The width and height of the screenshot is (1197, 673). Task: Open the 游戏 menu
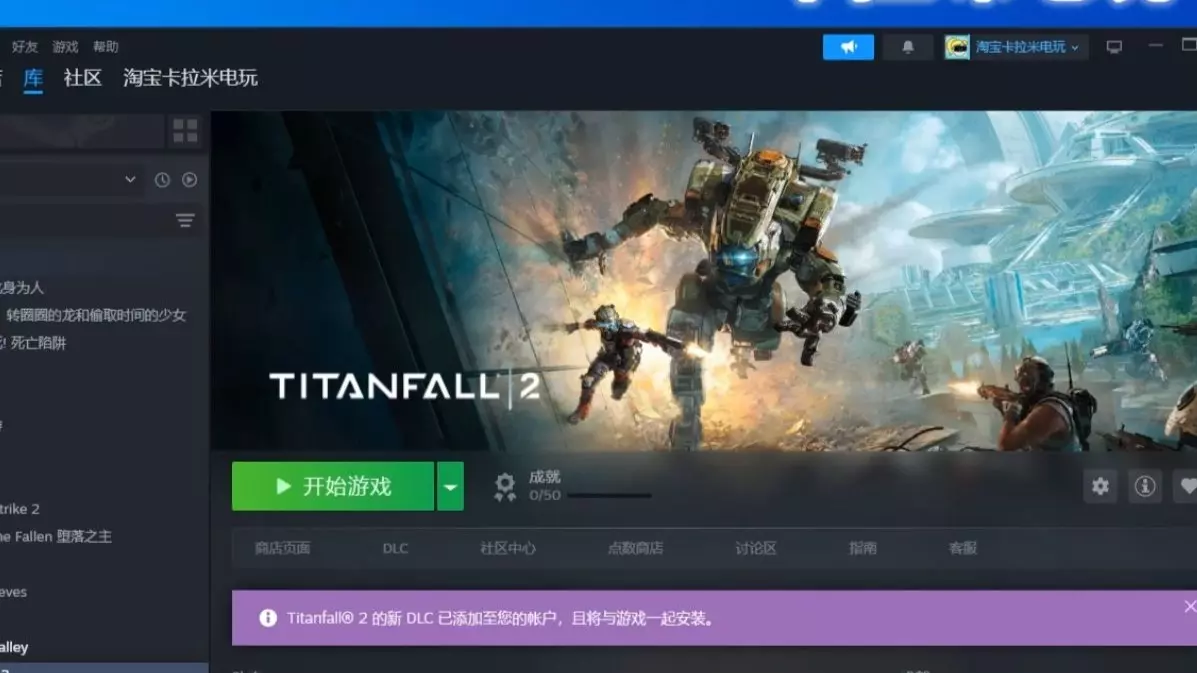coord(65,47)
